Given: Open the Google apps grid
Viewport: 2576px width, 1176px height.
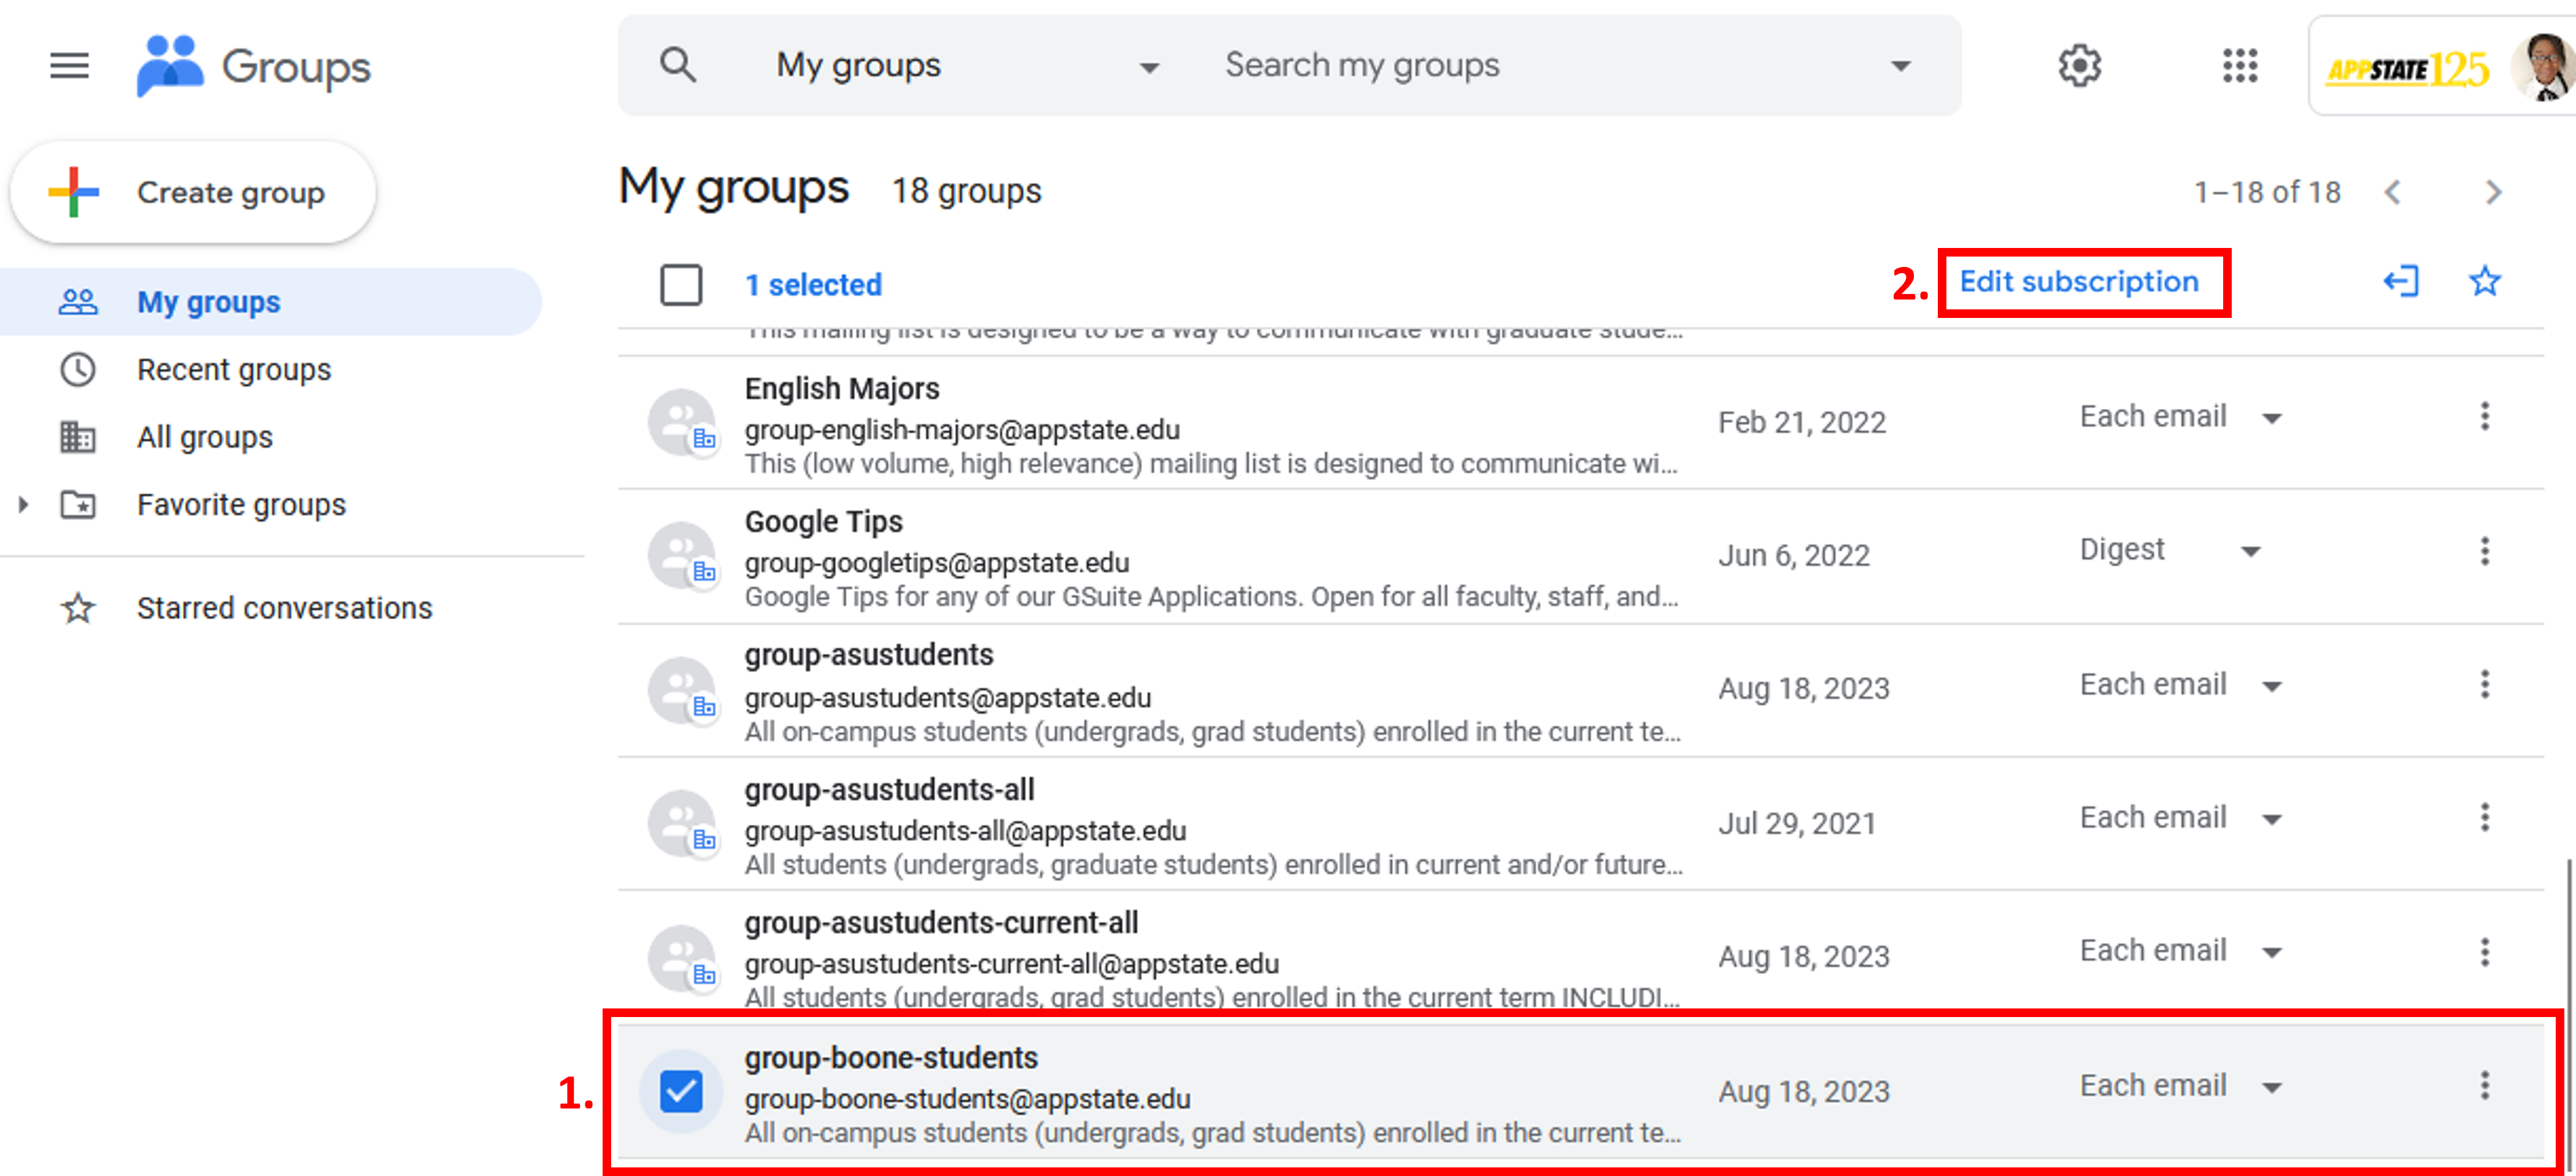Looking at the screenshot, I should [x=2239, y=66].
